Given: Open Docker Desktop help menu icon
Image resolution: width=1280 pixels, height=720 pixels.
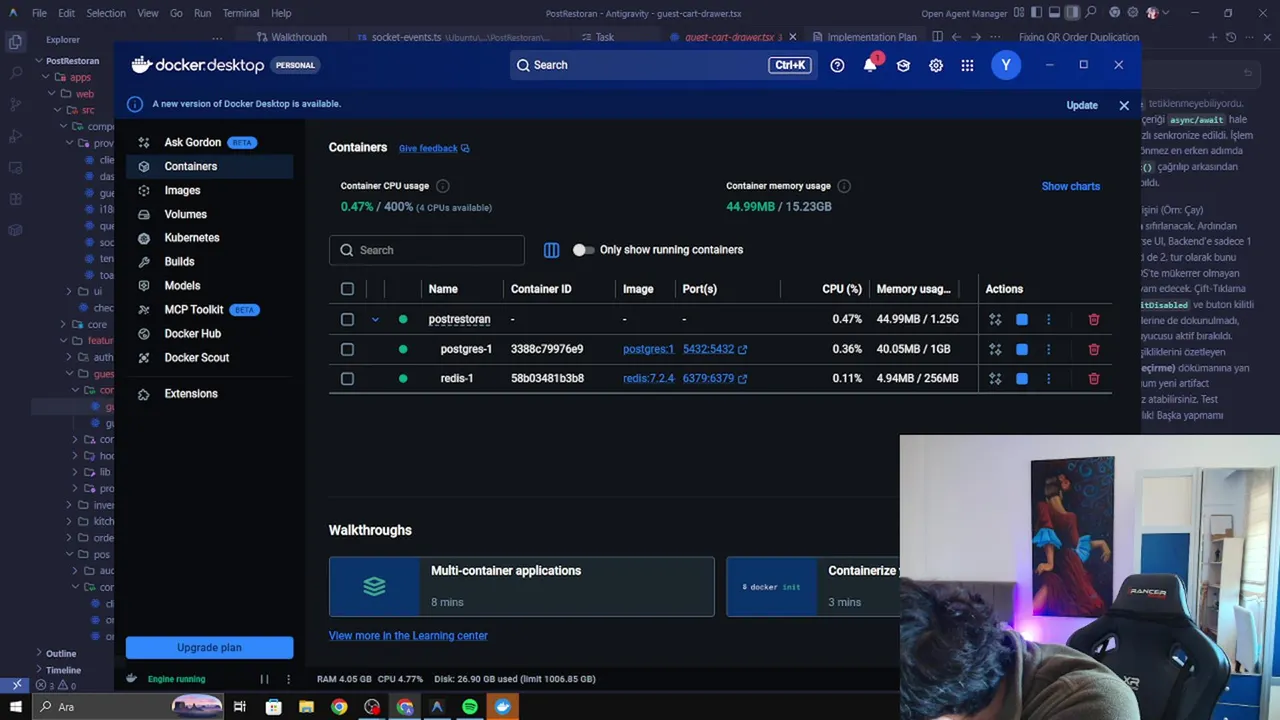Looking at the screenshot, I should click(837, 65).
